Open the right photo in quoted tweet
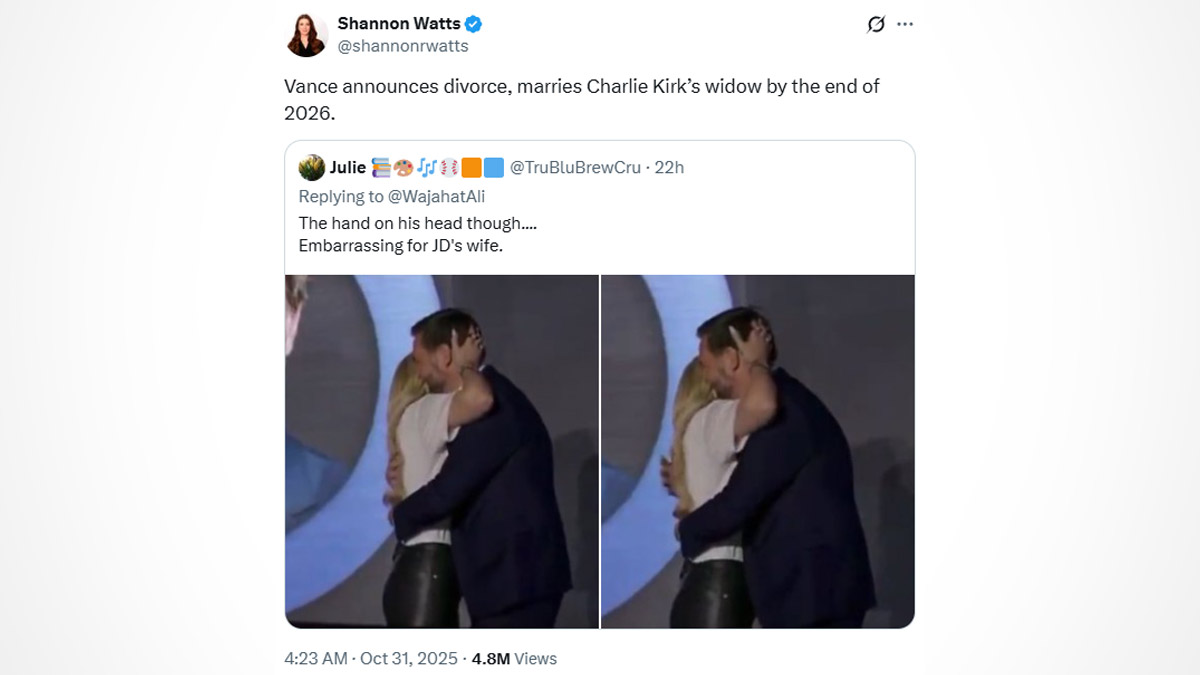Screen dimensions: 1200x675 click(758, 451)
